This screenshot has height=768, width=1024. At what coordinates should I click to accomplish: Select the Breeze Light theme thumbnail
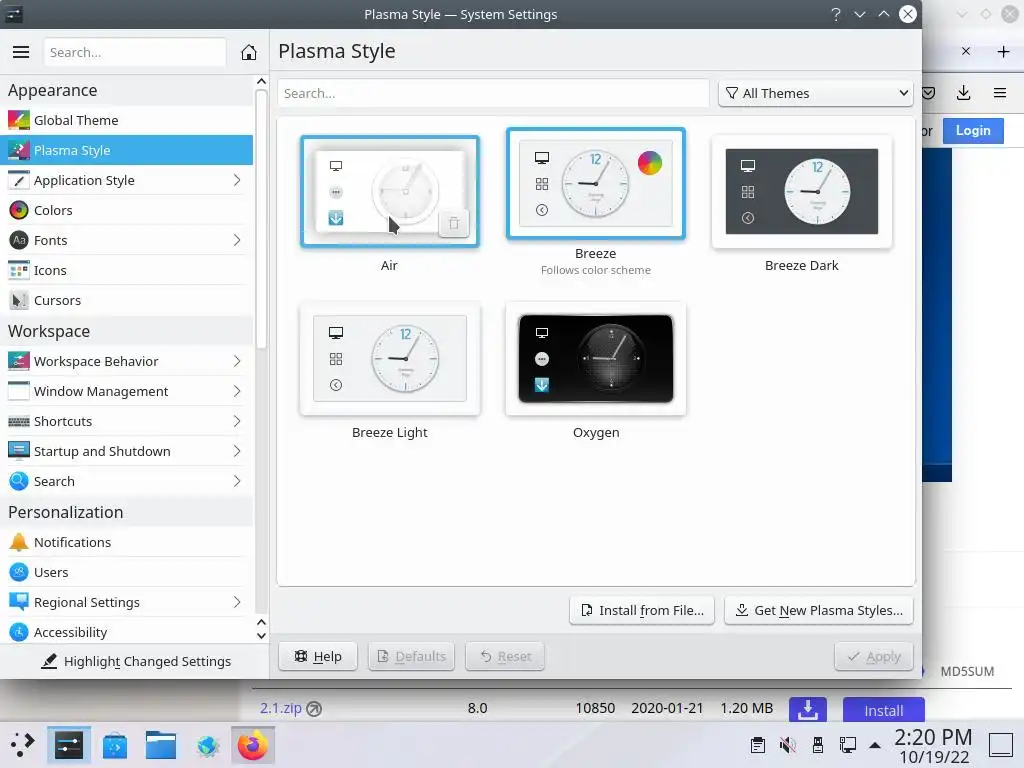(390, 359)
